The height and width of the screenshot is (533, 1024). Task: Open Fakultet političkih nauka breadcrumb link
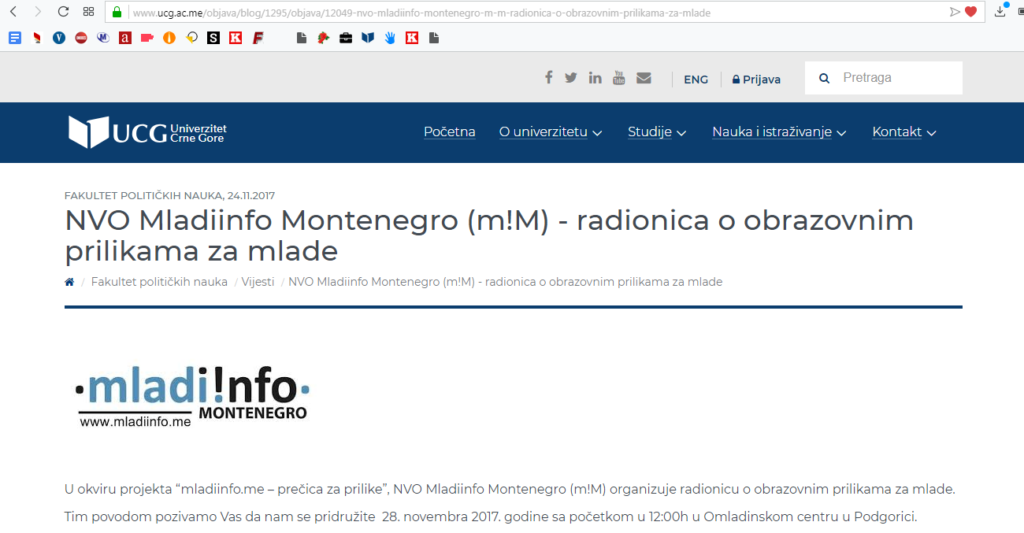(159, 282)
